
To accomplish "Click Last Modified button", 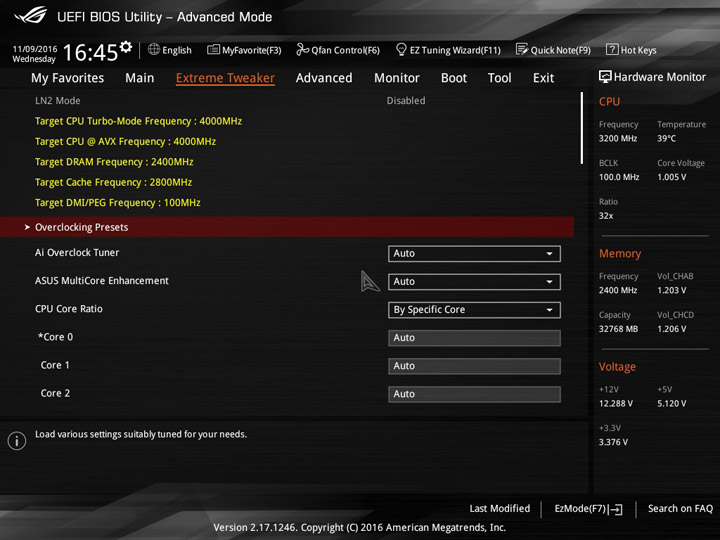I will click(x=500, y=509).
